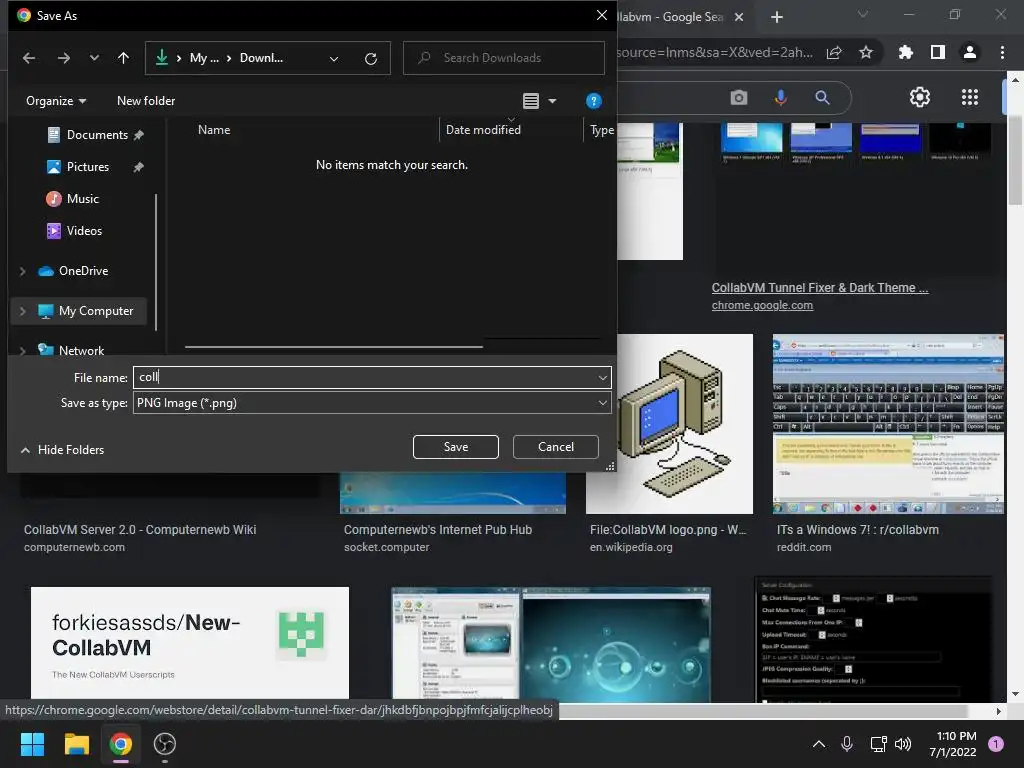Go back in Save As dialog
1024x768 pixels.
tap(29, 58)
